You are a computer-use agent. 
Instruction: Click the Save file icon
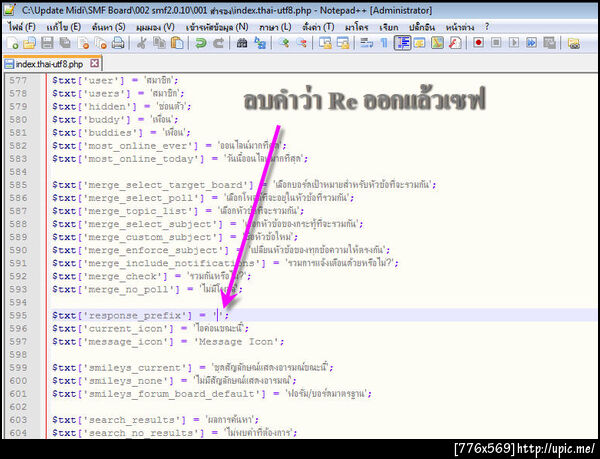(x=47, y=43)
